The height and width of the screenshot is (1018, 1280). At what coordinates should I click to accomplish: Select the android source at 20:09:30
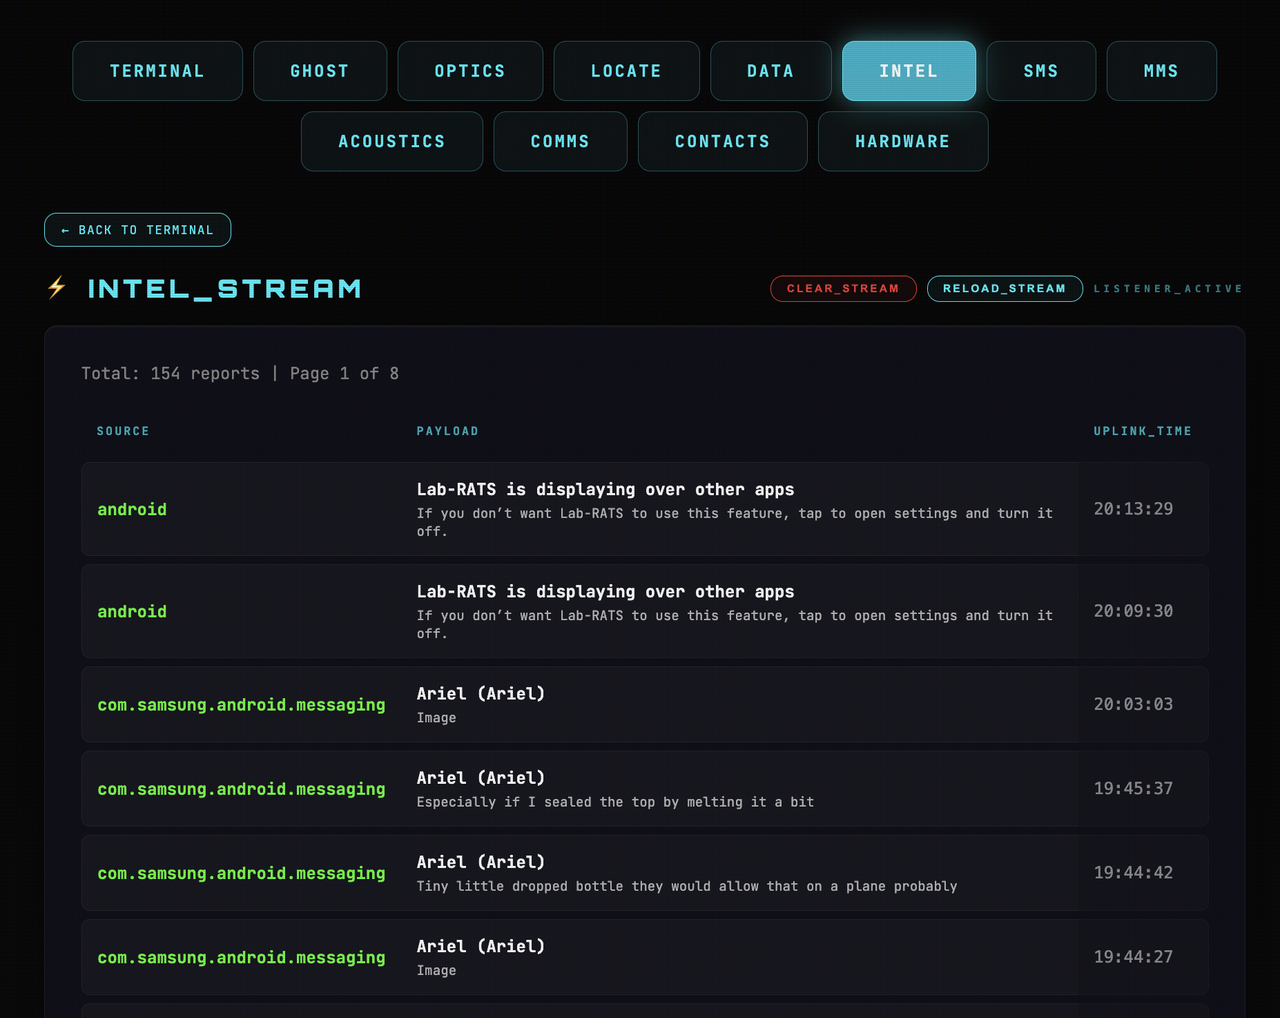(132, 612)
